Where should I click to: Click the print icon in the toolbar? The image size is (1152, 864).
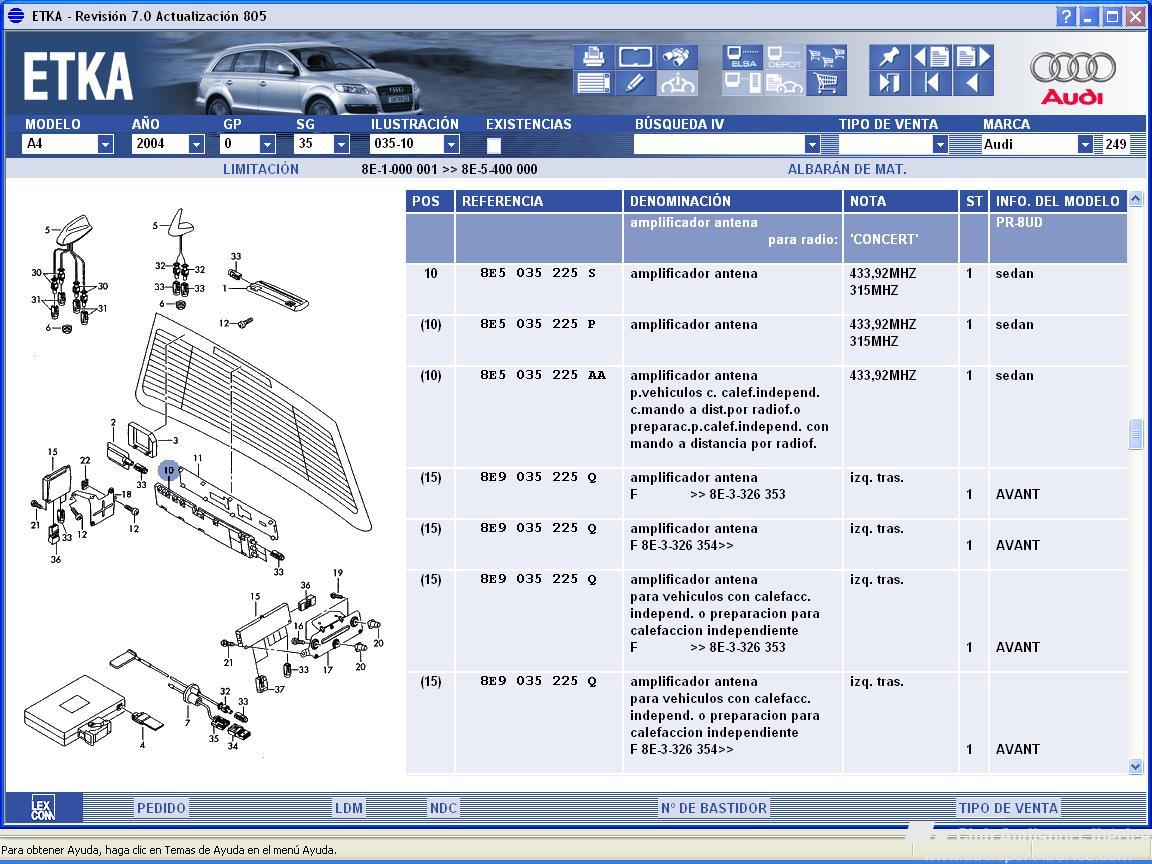tap(594, 57)
